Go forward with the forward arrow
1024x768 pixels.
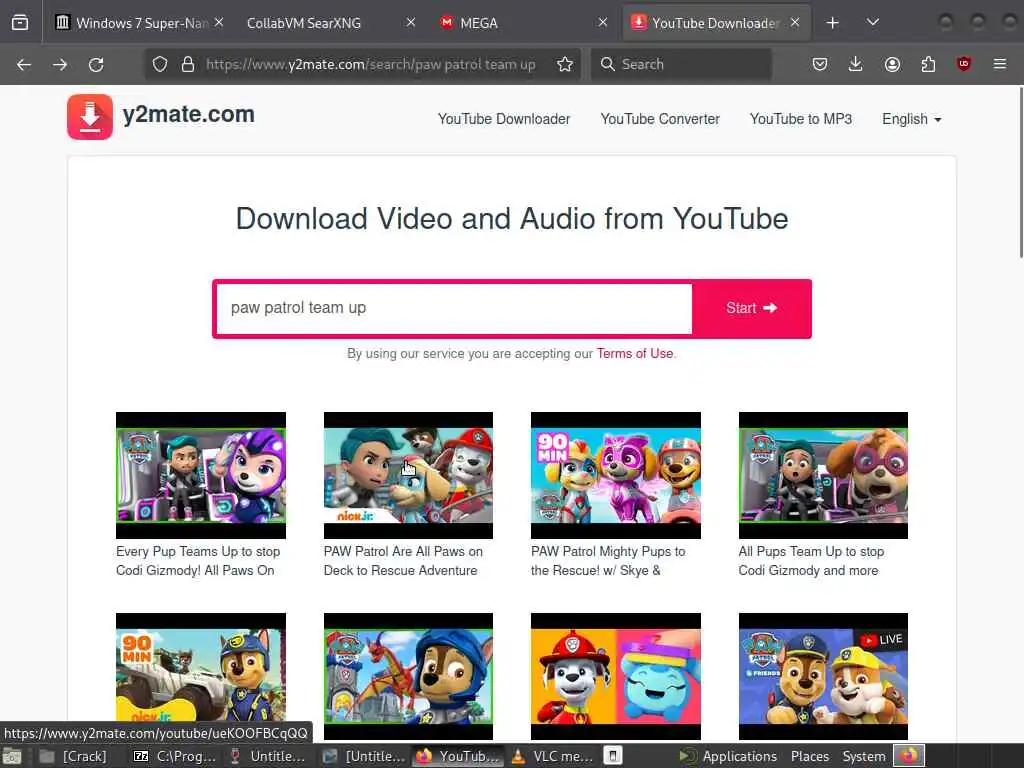click(x=60, y=64)
